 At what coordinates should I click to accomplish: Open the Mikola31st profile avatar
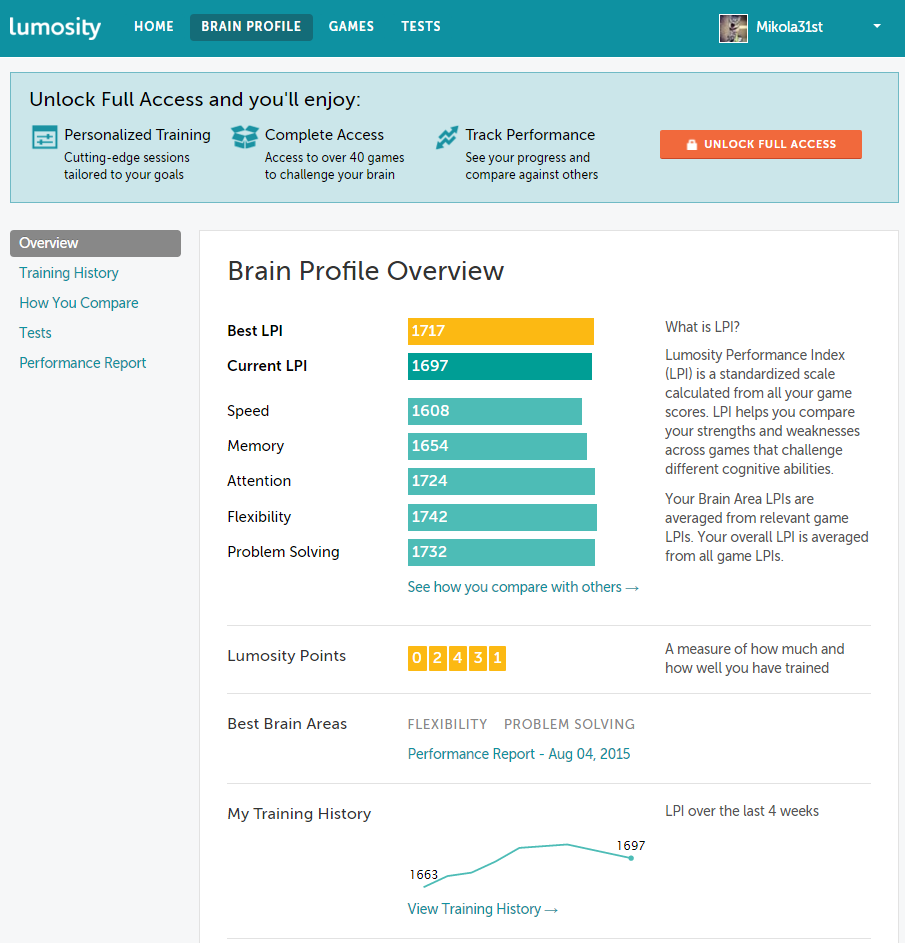click(x=733, y=28)
